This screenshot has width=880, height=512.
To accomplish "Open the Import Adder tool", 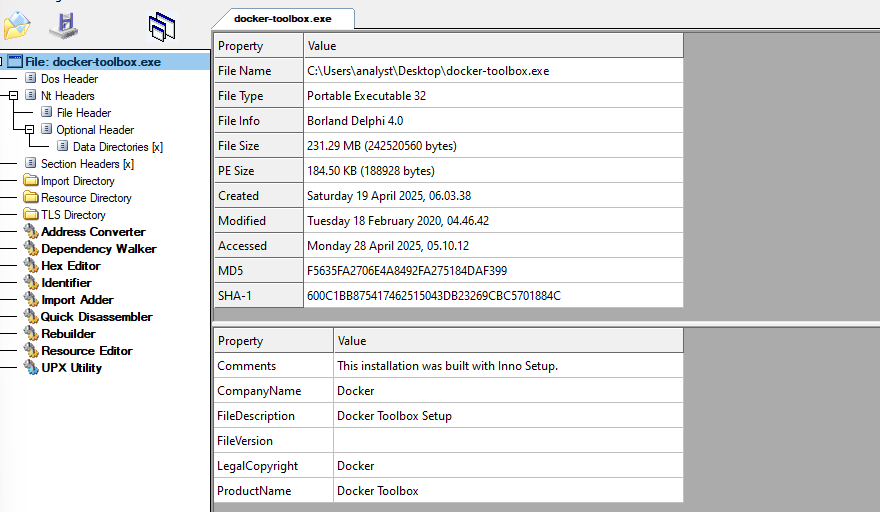I will (x=77, y=300).
